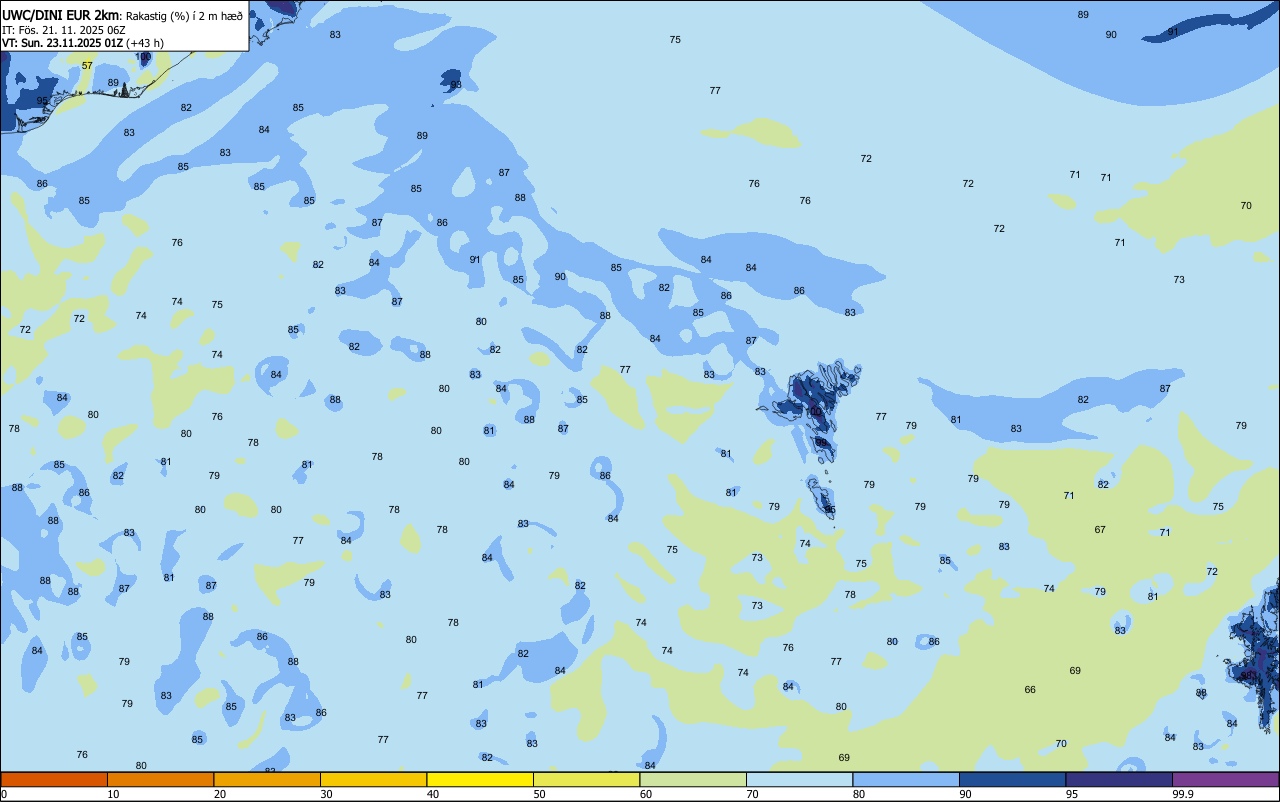Click the 0–10 dark orange legend swatch

[x=54, y=779]
